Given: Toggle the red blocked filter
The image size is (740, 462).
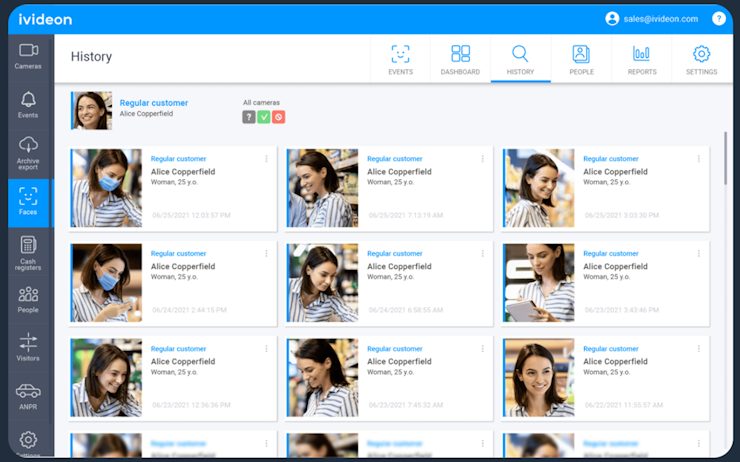Looking at the screenshot, I should (x=278, y=117).
